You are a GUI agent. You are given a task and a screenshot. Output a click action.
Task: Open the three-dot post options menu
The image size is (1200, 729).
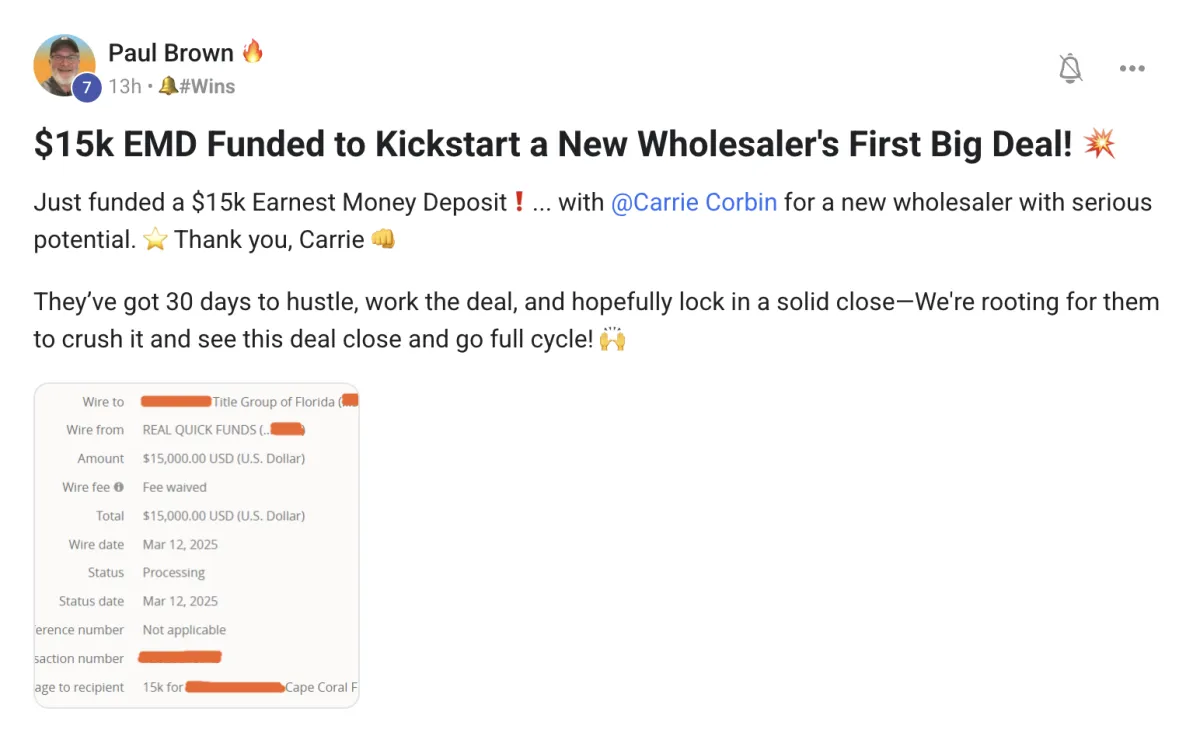click(1132, 68)
